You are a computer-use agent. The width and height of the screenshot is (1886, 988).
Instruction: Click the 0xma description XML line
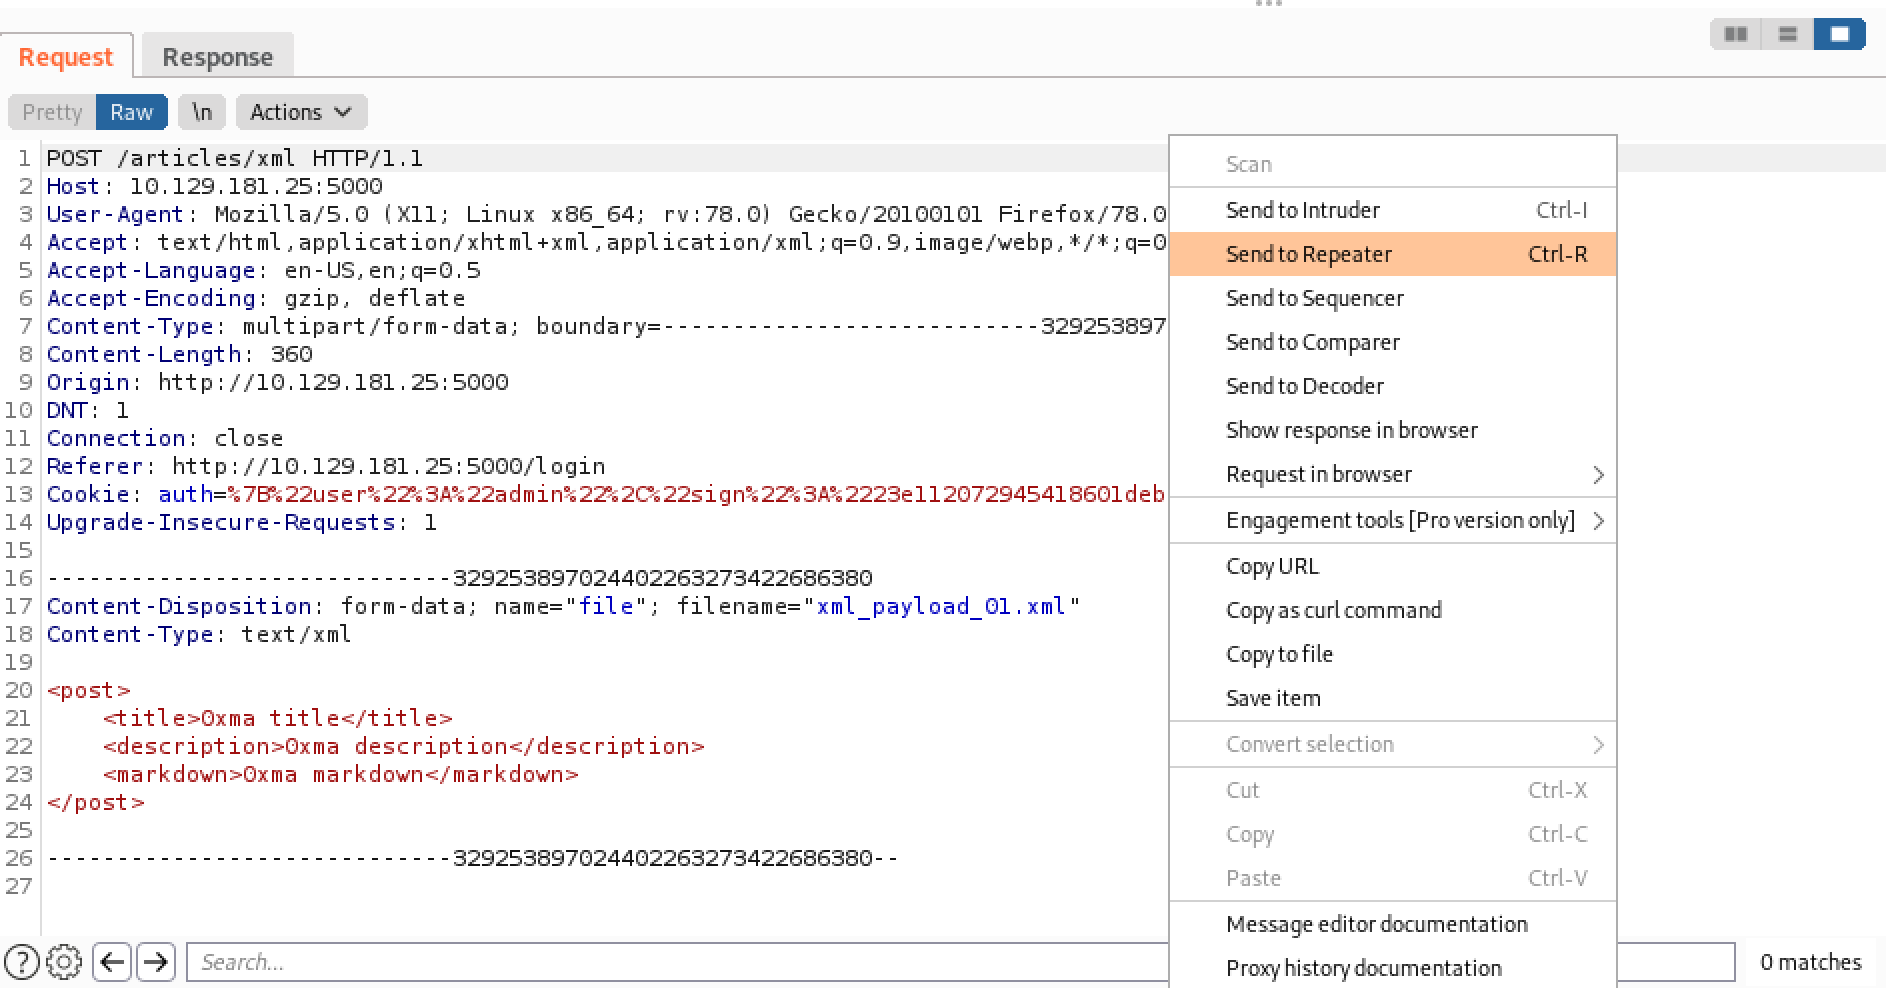tap(403, 746)
